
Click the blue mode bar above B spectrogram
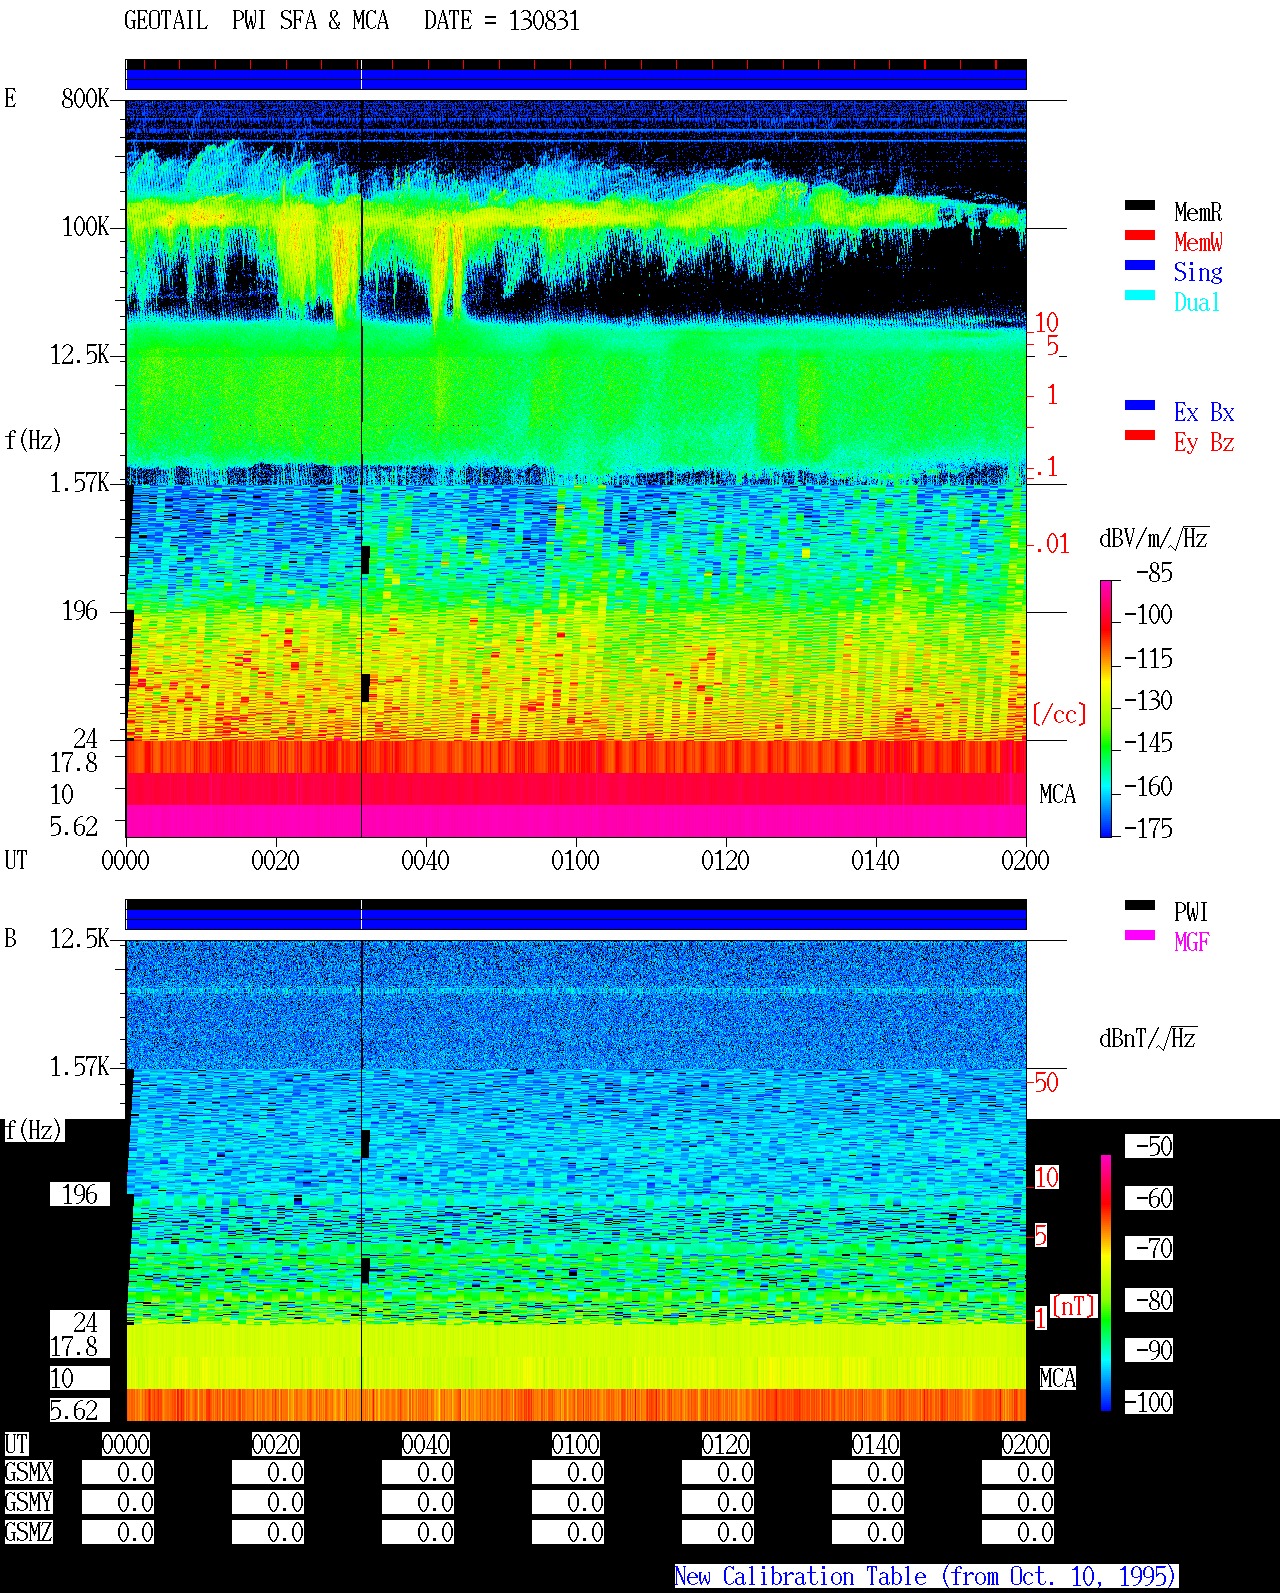point(576,918)
